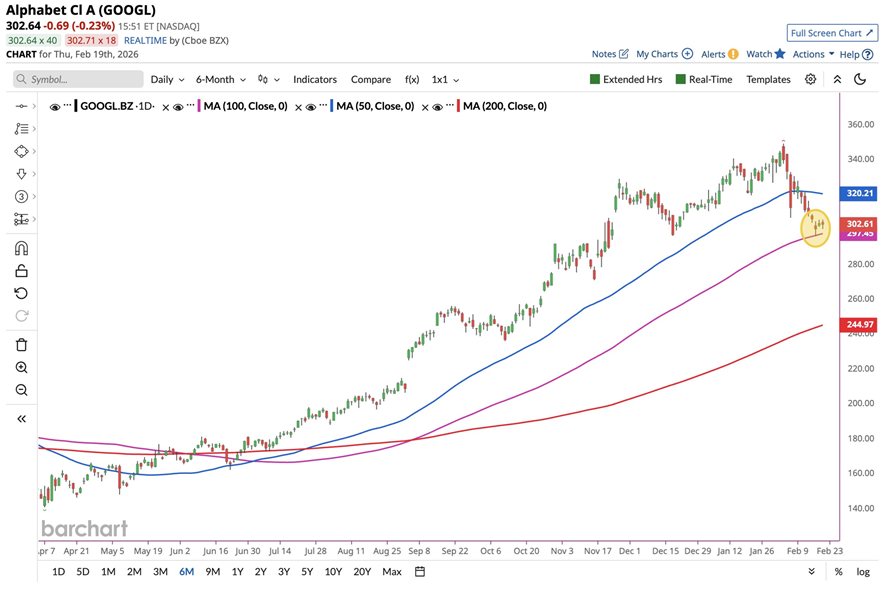Click the undo arrow icon
This screenshot has height=590, width=885.
tap(21, 293)
